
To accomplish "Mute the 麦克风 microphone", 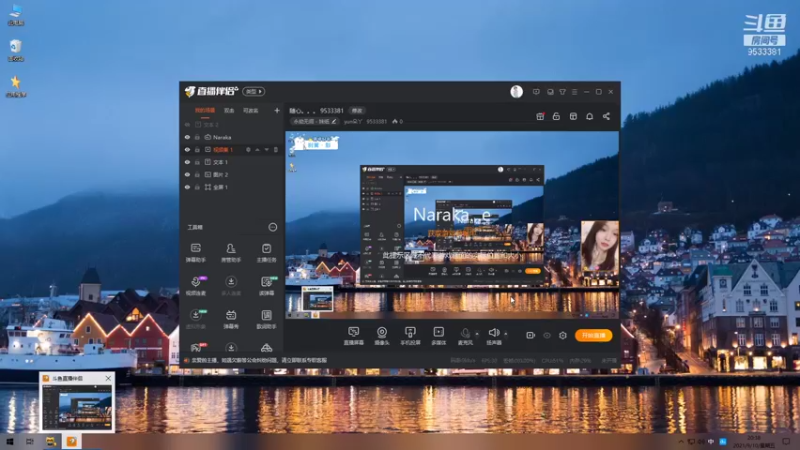I will click(x=465, y=336).
